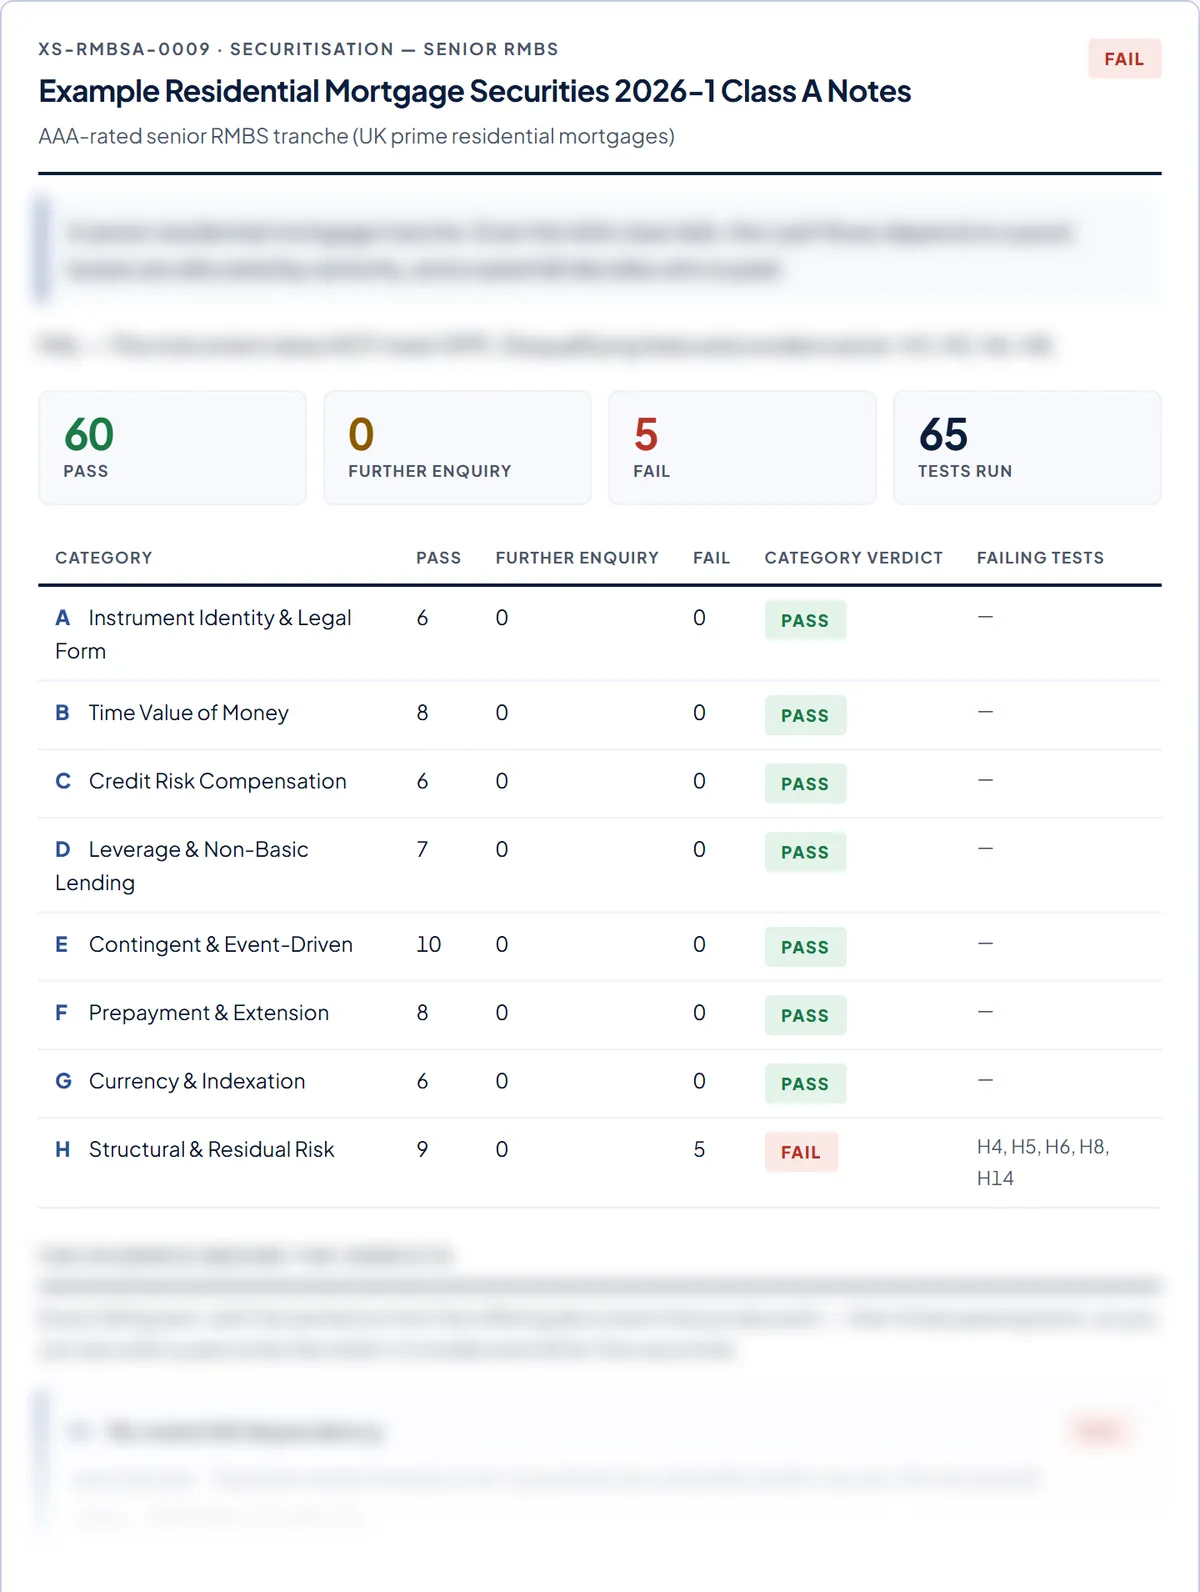Open the "60 PASS" summary card
The height and width of the screenshot is (1592, 1200).
[x=172, y=448]
